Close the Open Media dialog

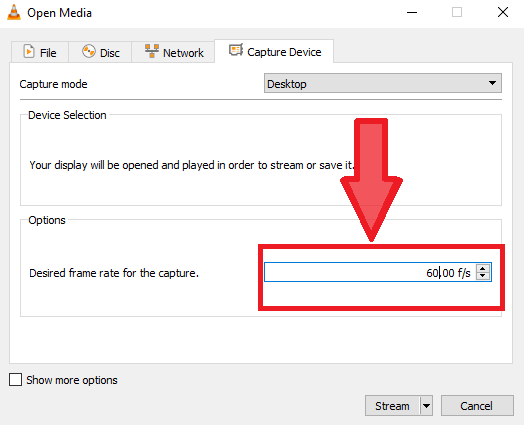point(503,13)
